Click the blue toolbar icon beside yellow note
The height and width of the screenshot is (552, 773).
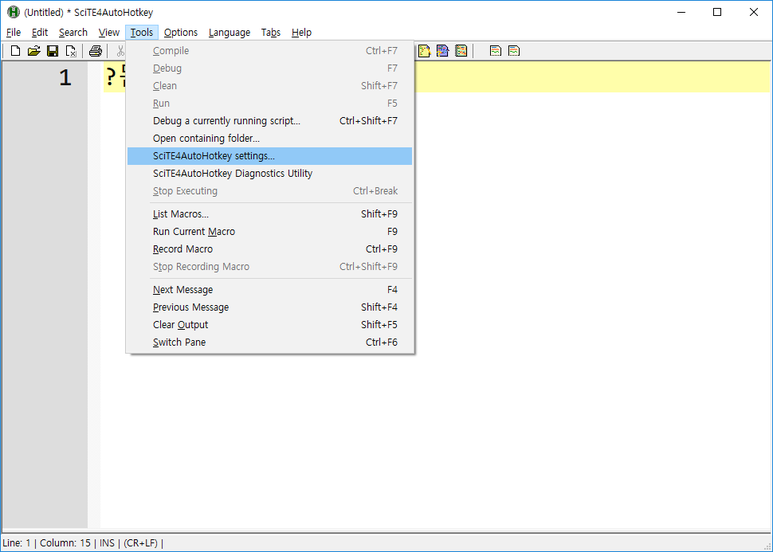tap(442, 51)
